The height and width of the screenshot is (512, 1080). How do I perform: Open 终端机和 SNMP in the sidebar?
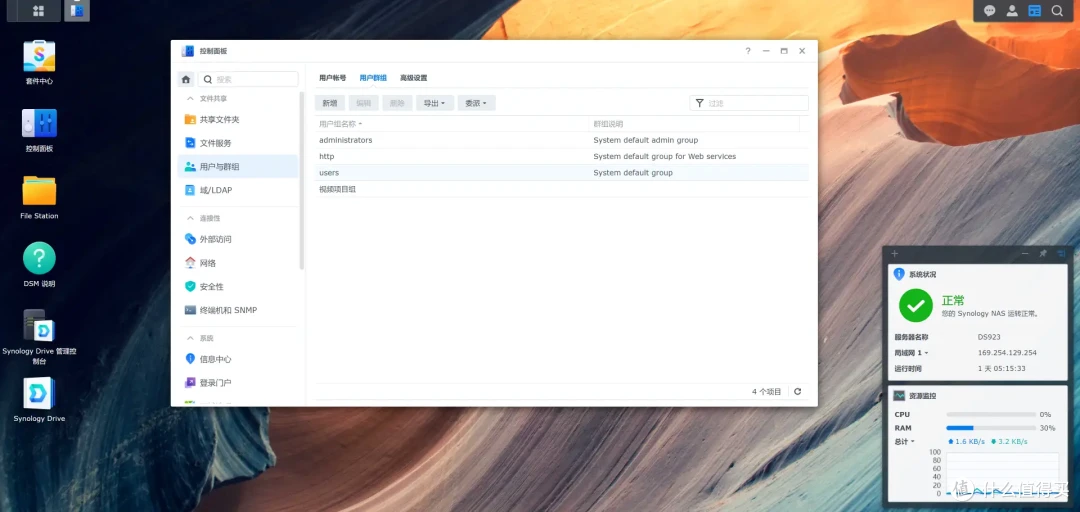(x=238, y=310)
